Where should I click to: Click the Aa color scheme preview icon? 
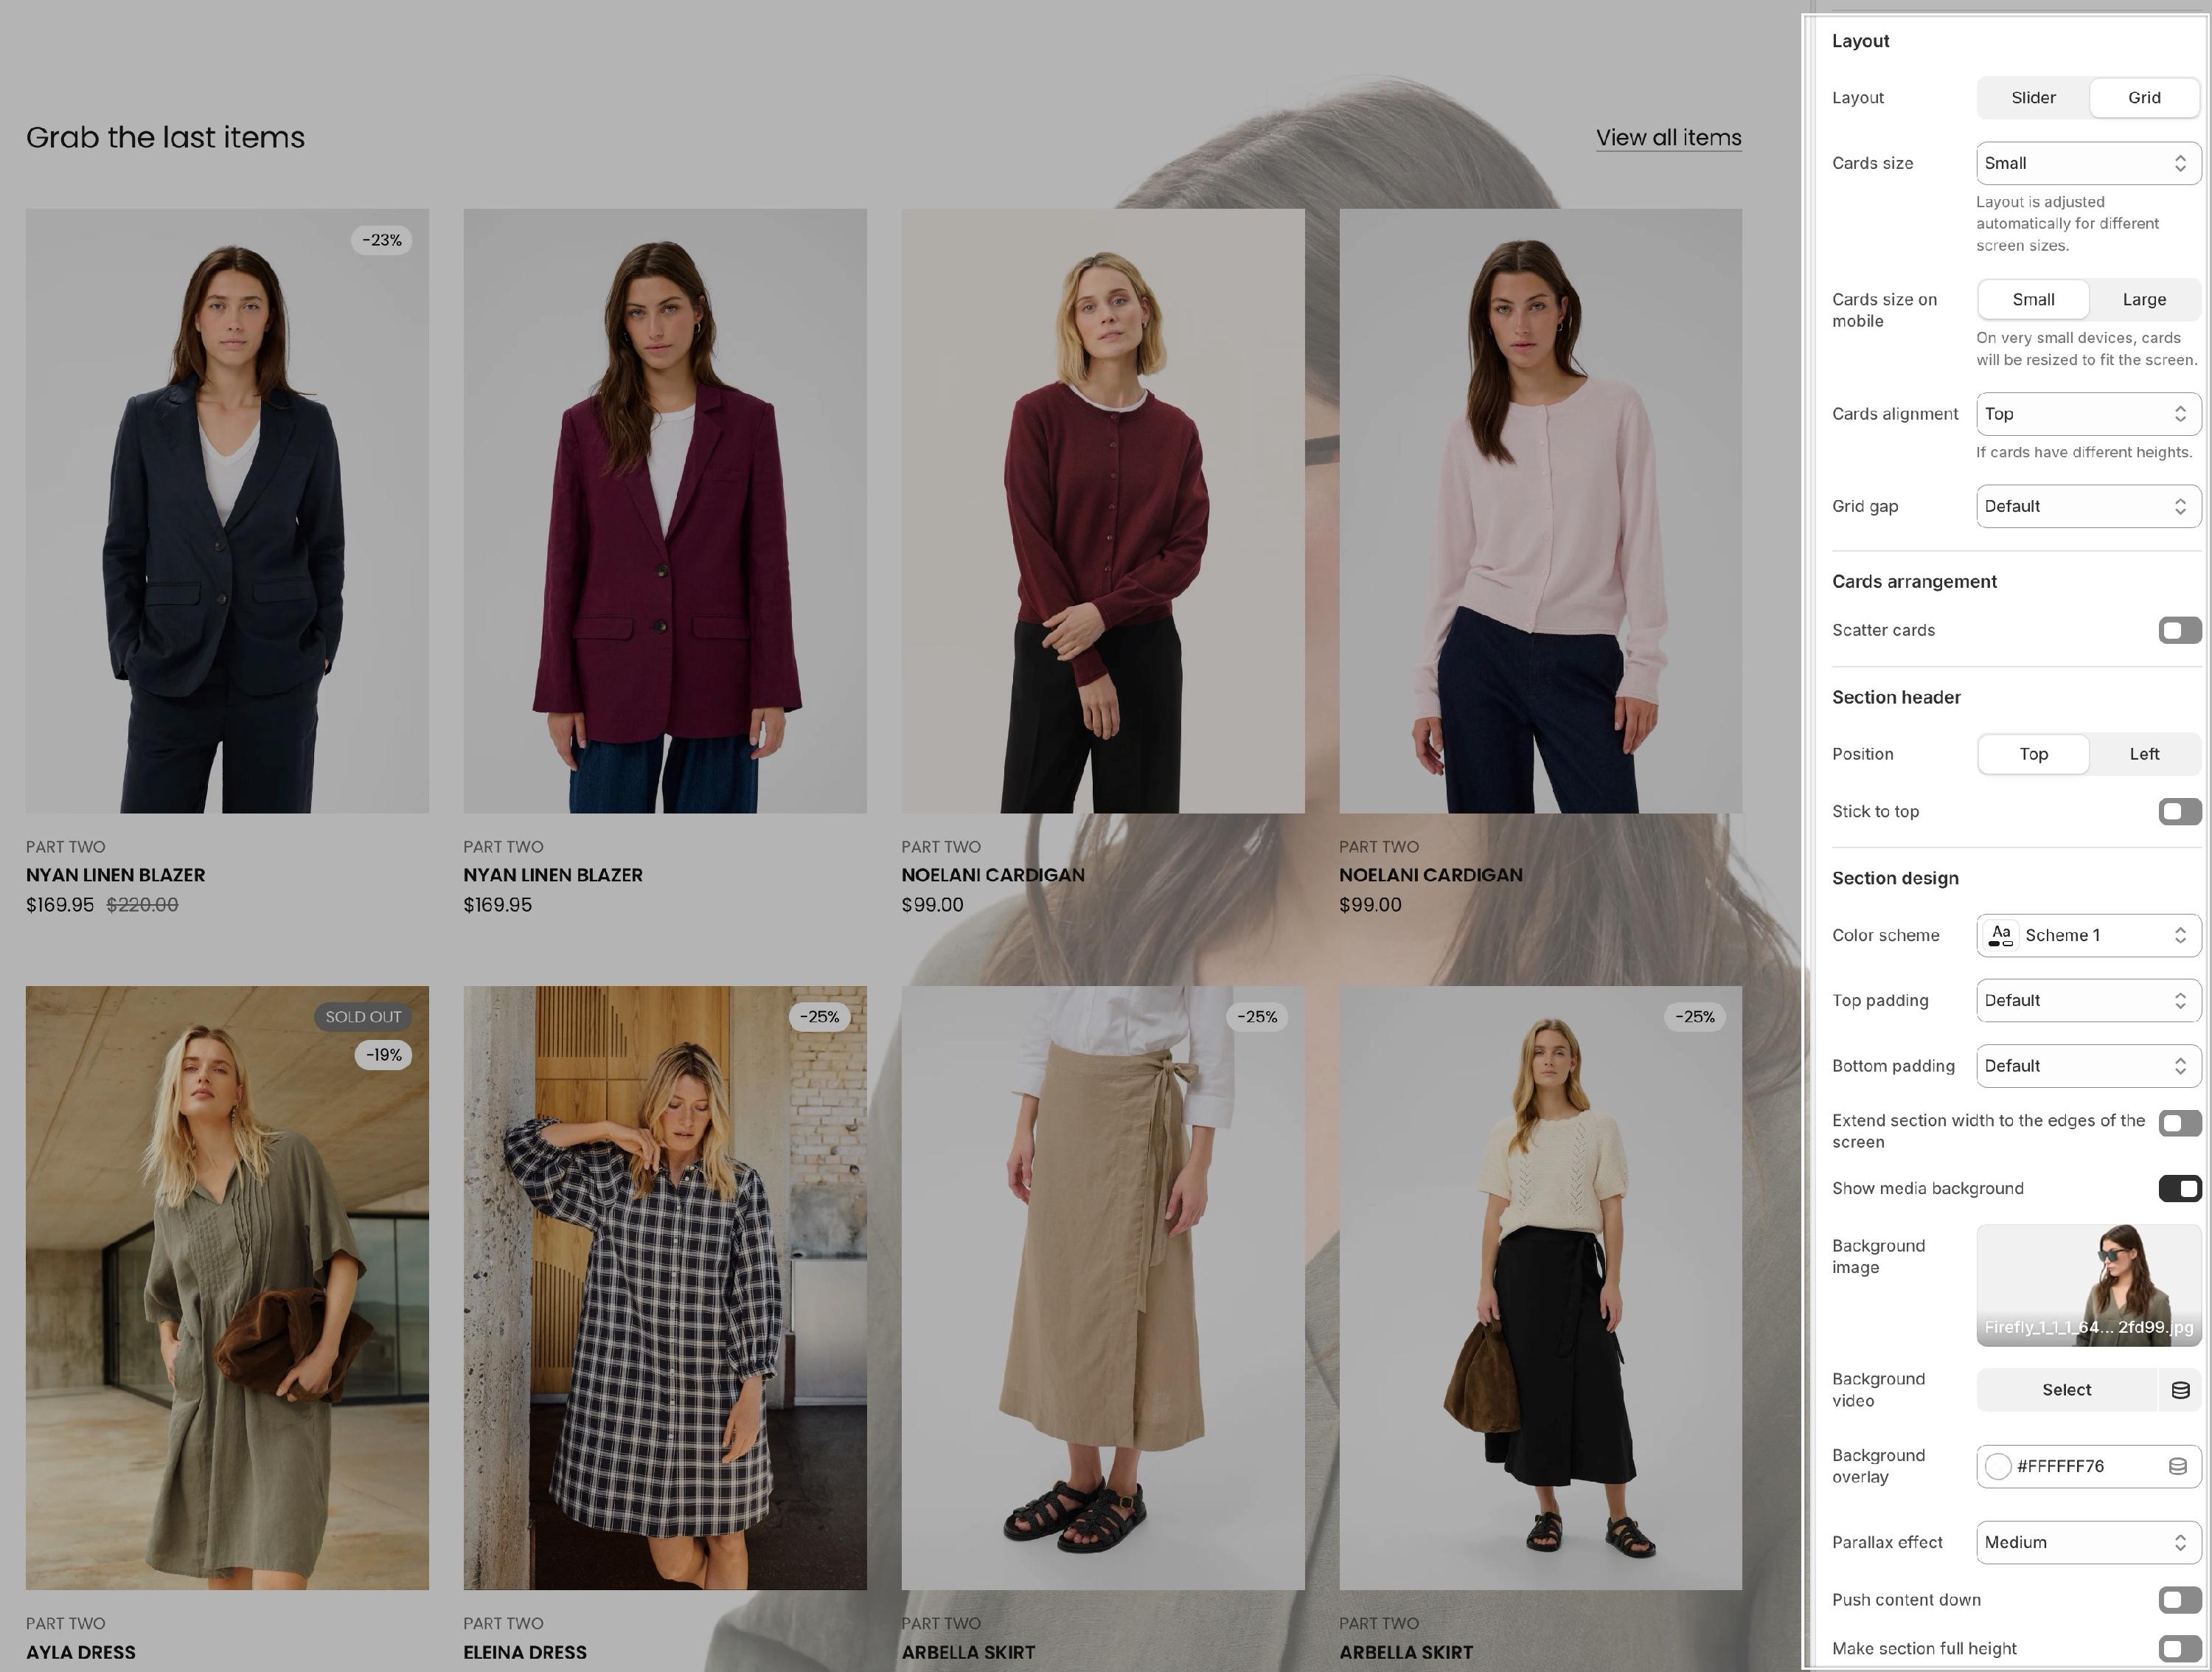tap(2000, 935)
